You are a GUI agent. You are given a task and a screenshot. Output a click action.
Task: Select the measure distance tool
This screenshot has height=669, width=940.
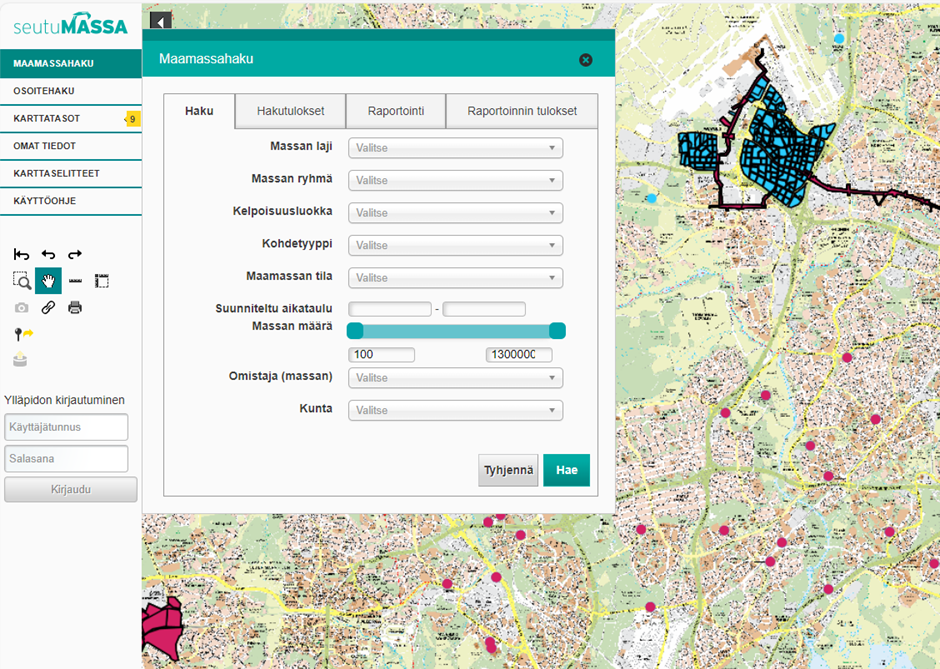(75, 281)
